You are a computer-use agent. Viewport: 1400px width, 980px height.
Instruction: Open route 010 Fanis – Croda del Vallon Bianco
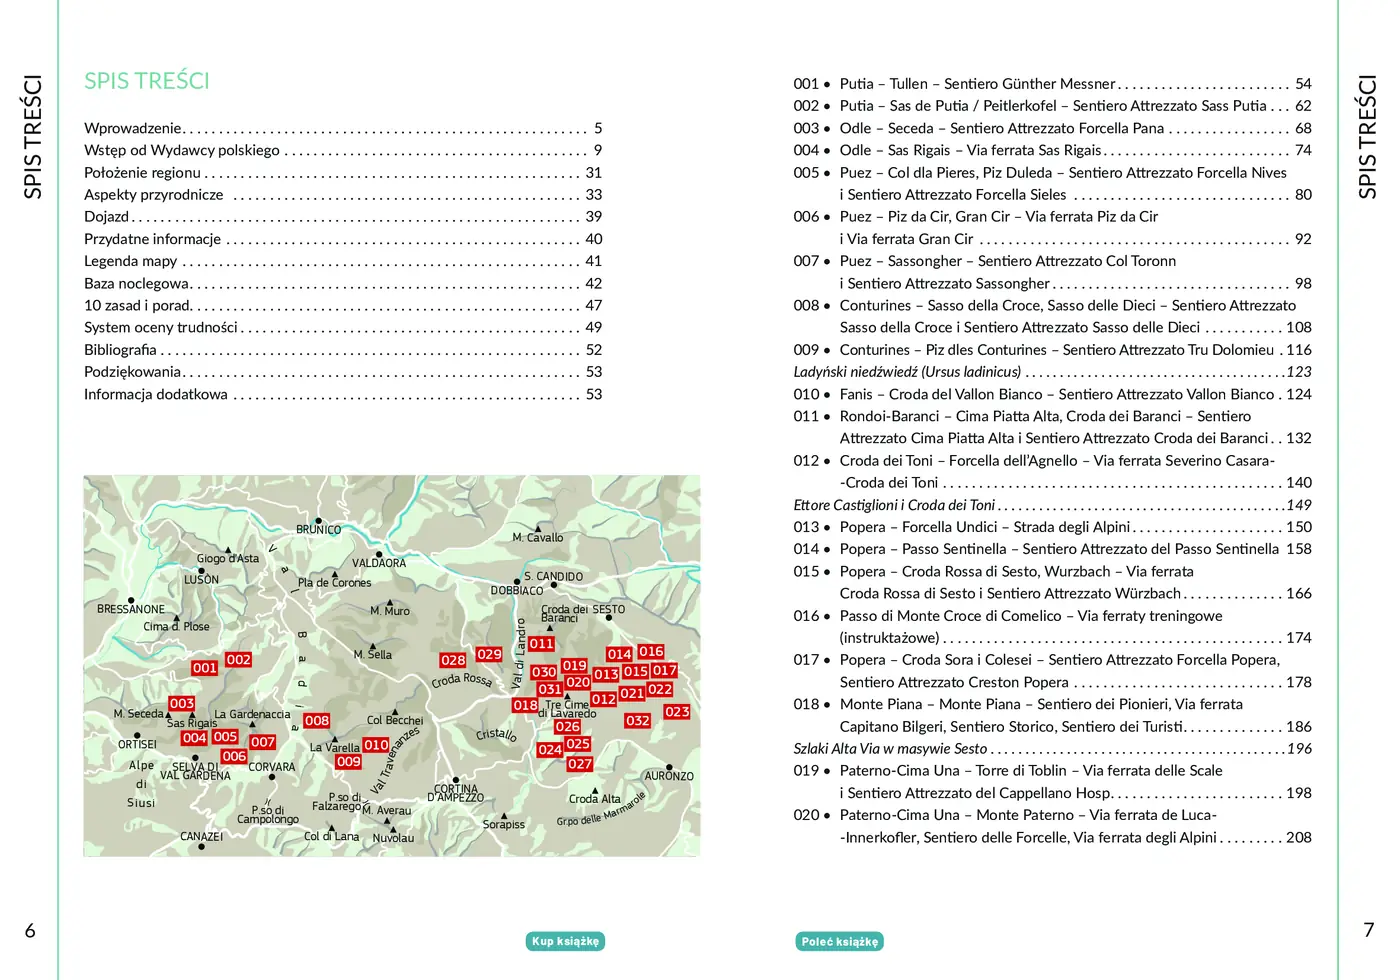click(x=1053, y=394)
